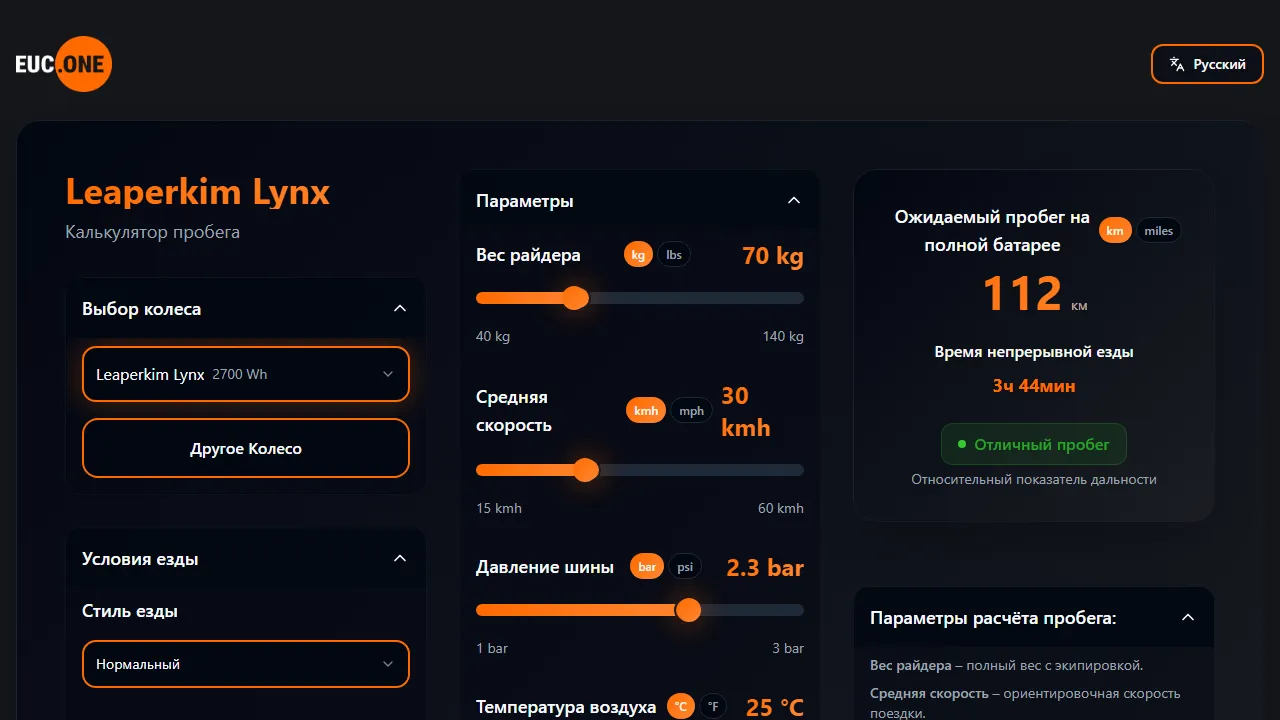Collapse the Условия езды section
Viewport: 1280px width, 720px height.
coord(399,558)
